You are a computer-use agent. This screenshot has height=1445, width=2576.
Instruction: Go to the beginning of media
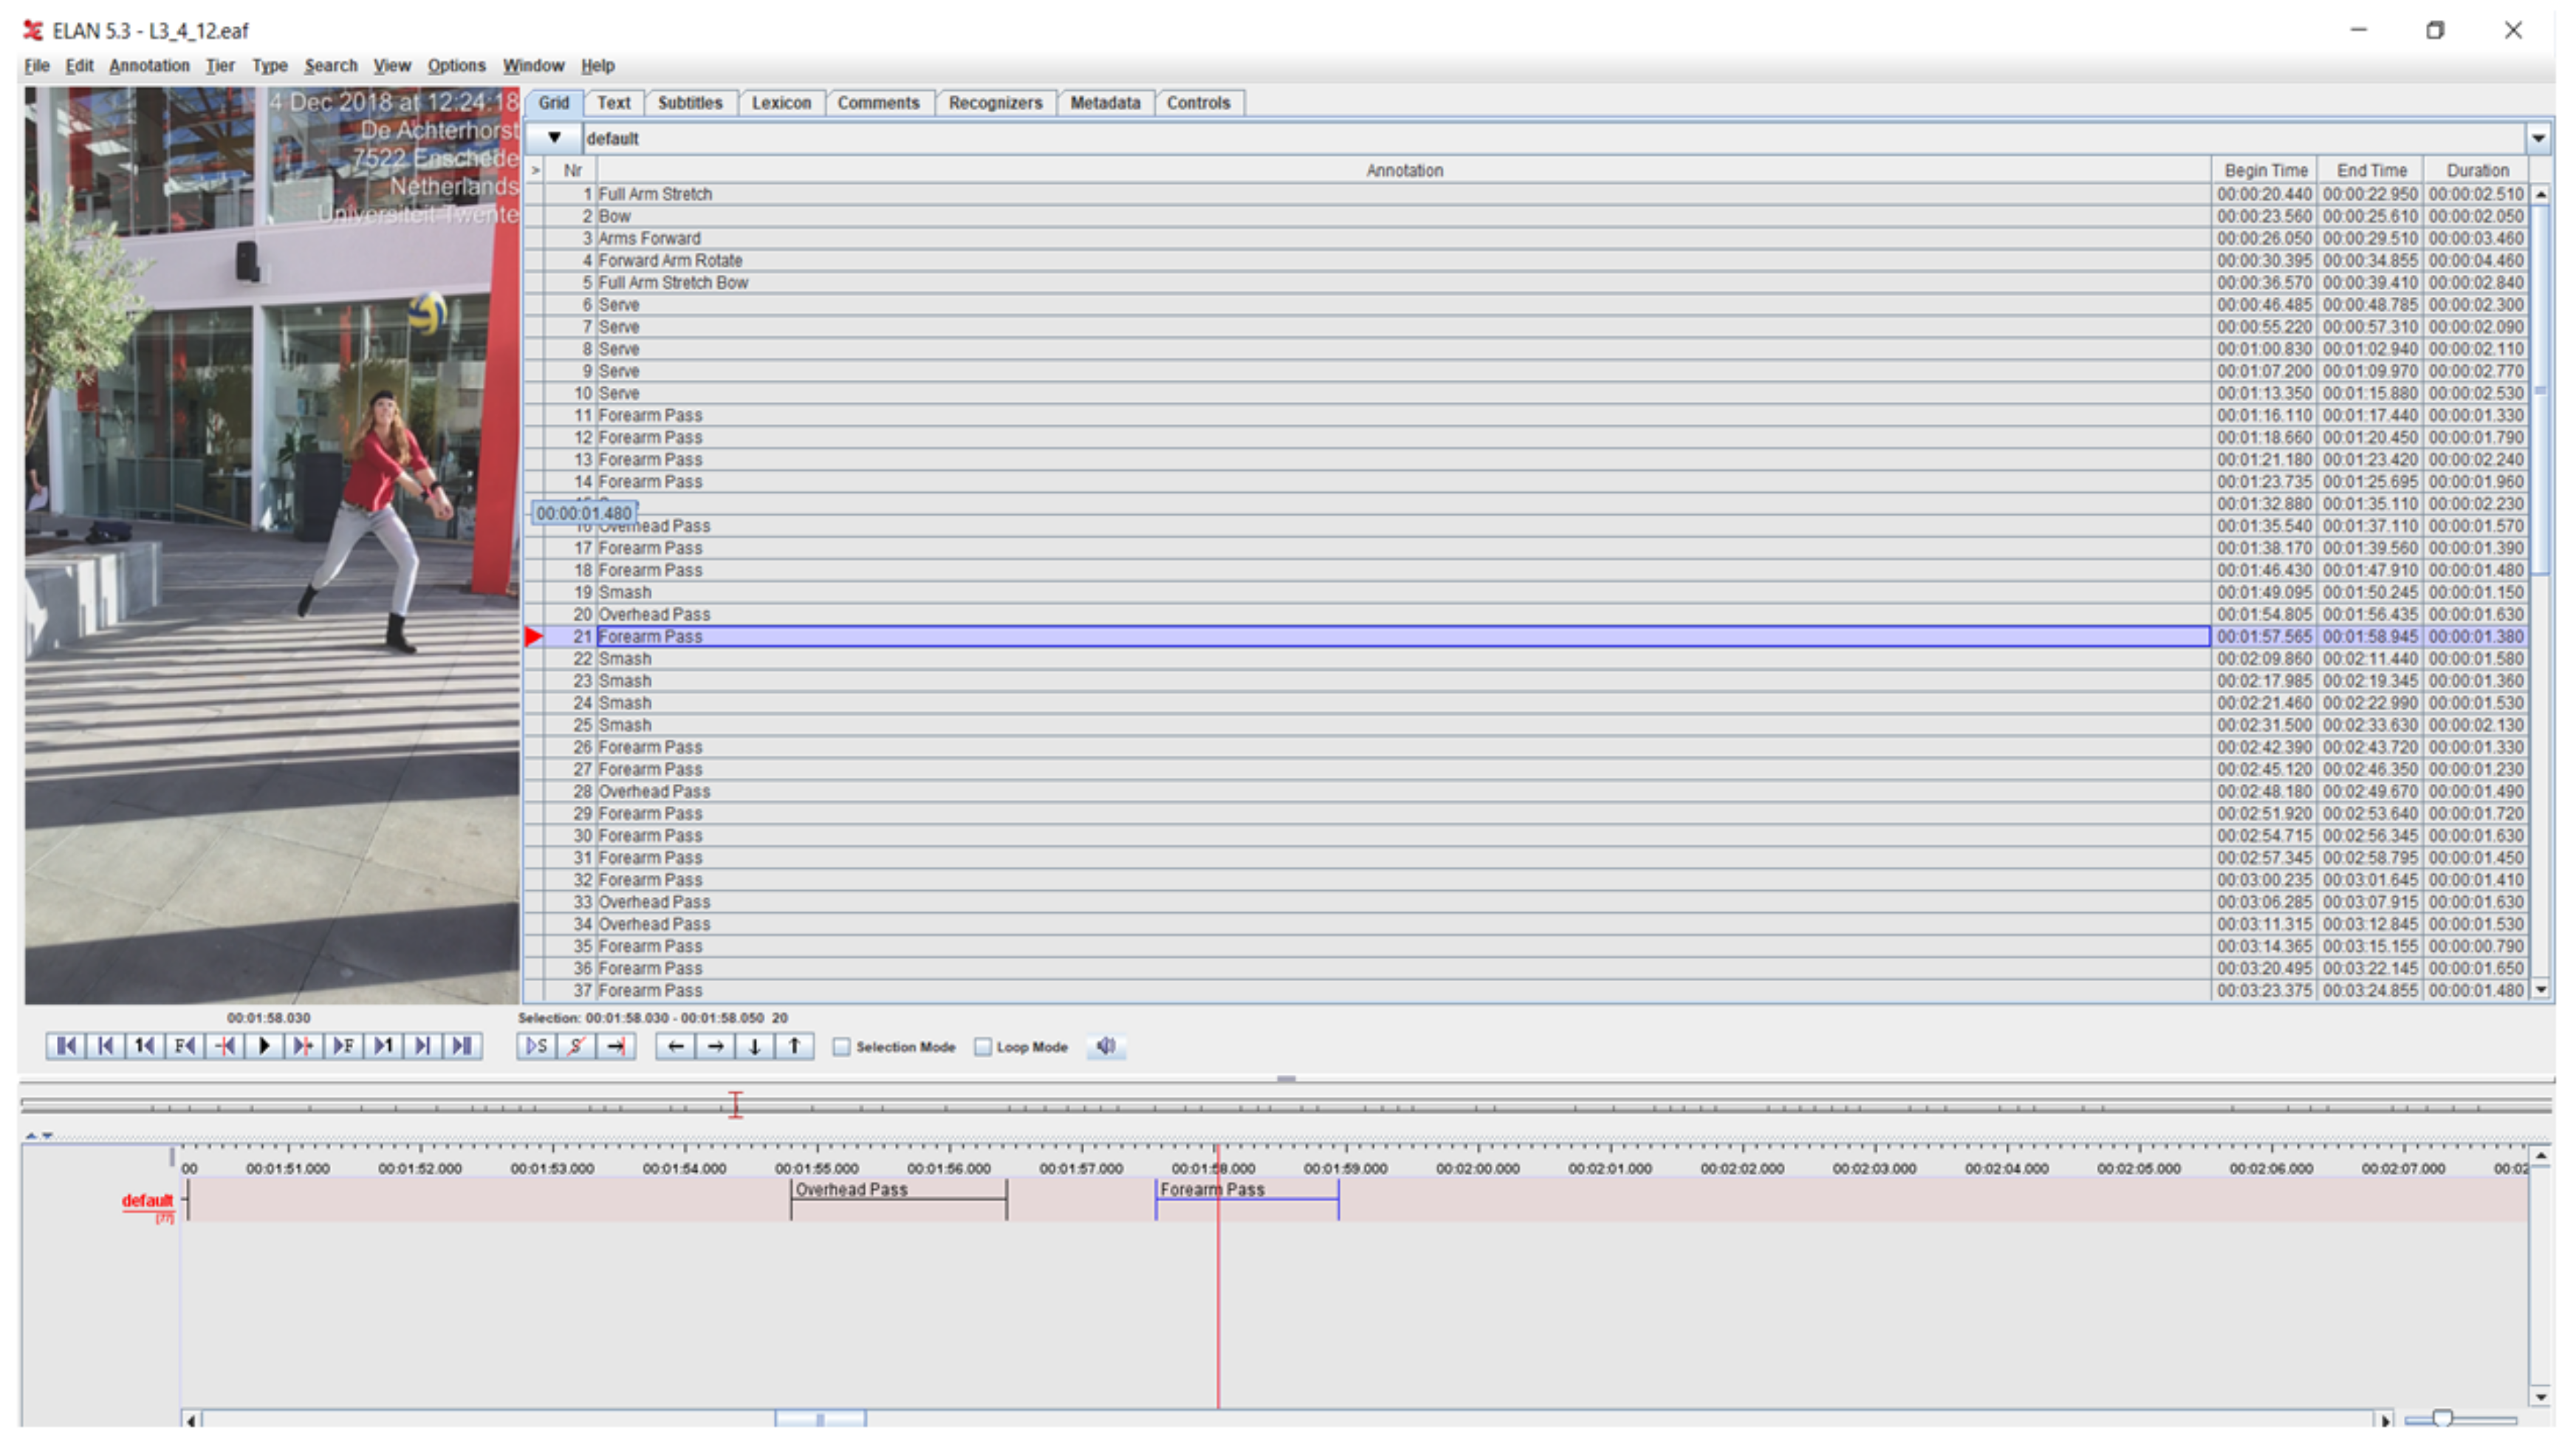pos(66,1046)
